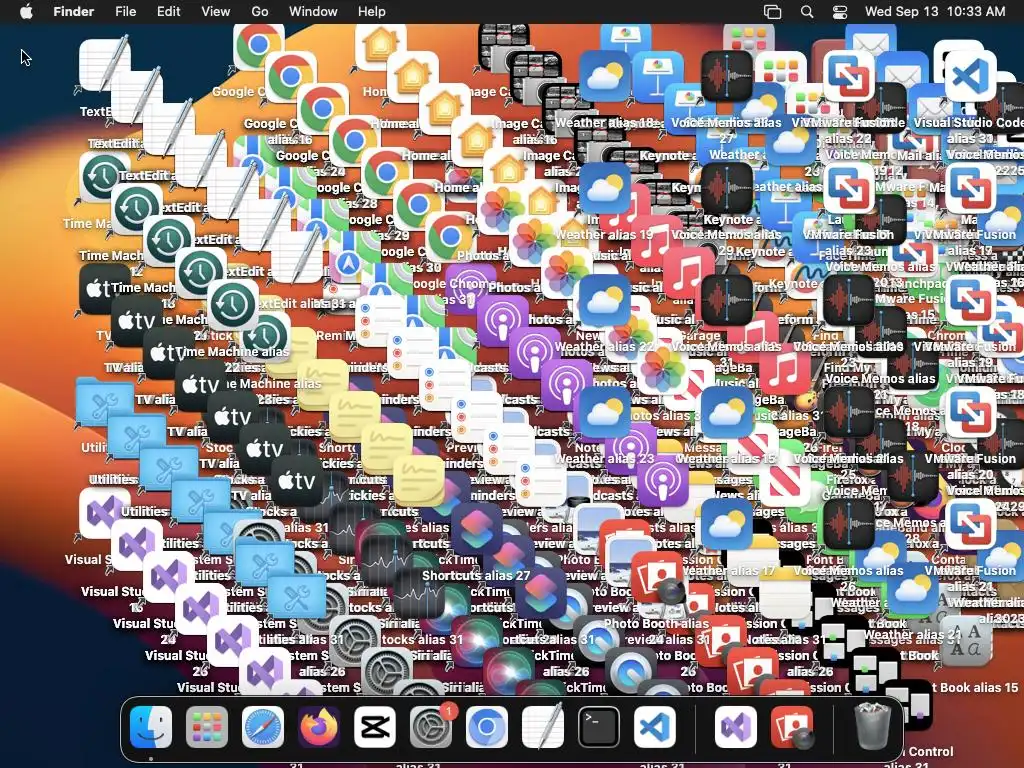1024x768 pixels.
Task: Open the Finder menu
Action: pos(73,11)
